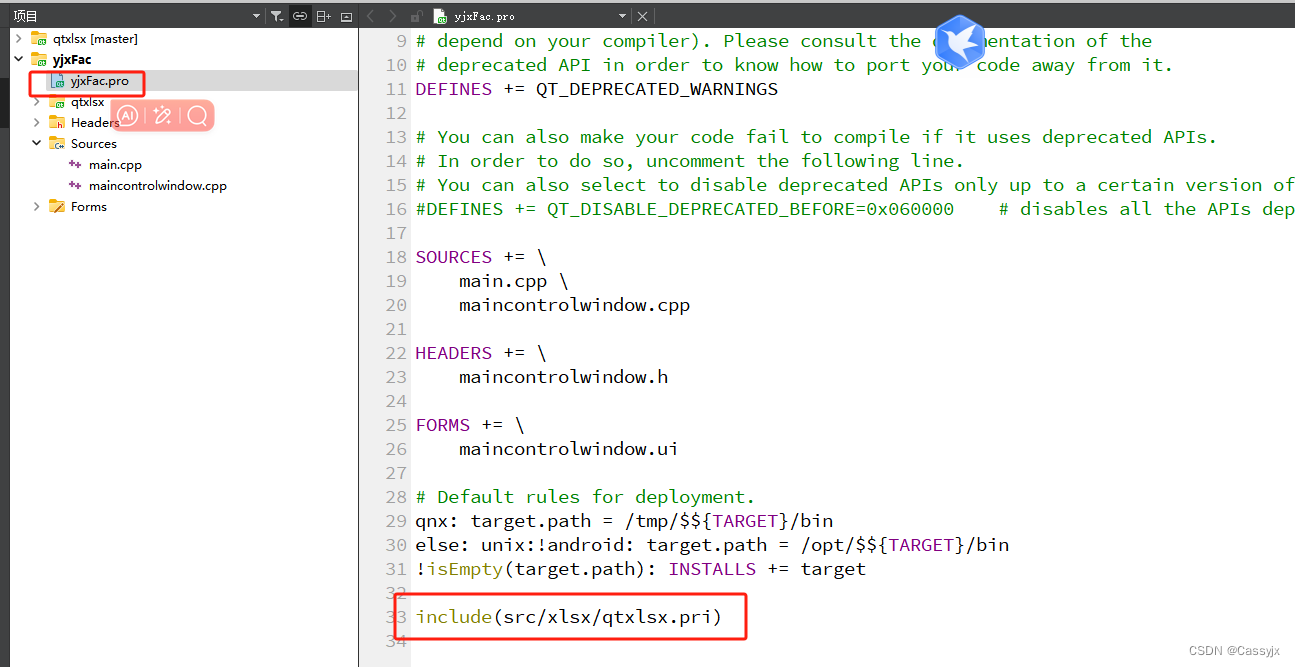Open the filter tree options

278,16
